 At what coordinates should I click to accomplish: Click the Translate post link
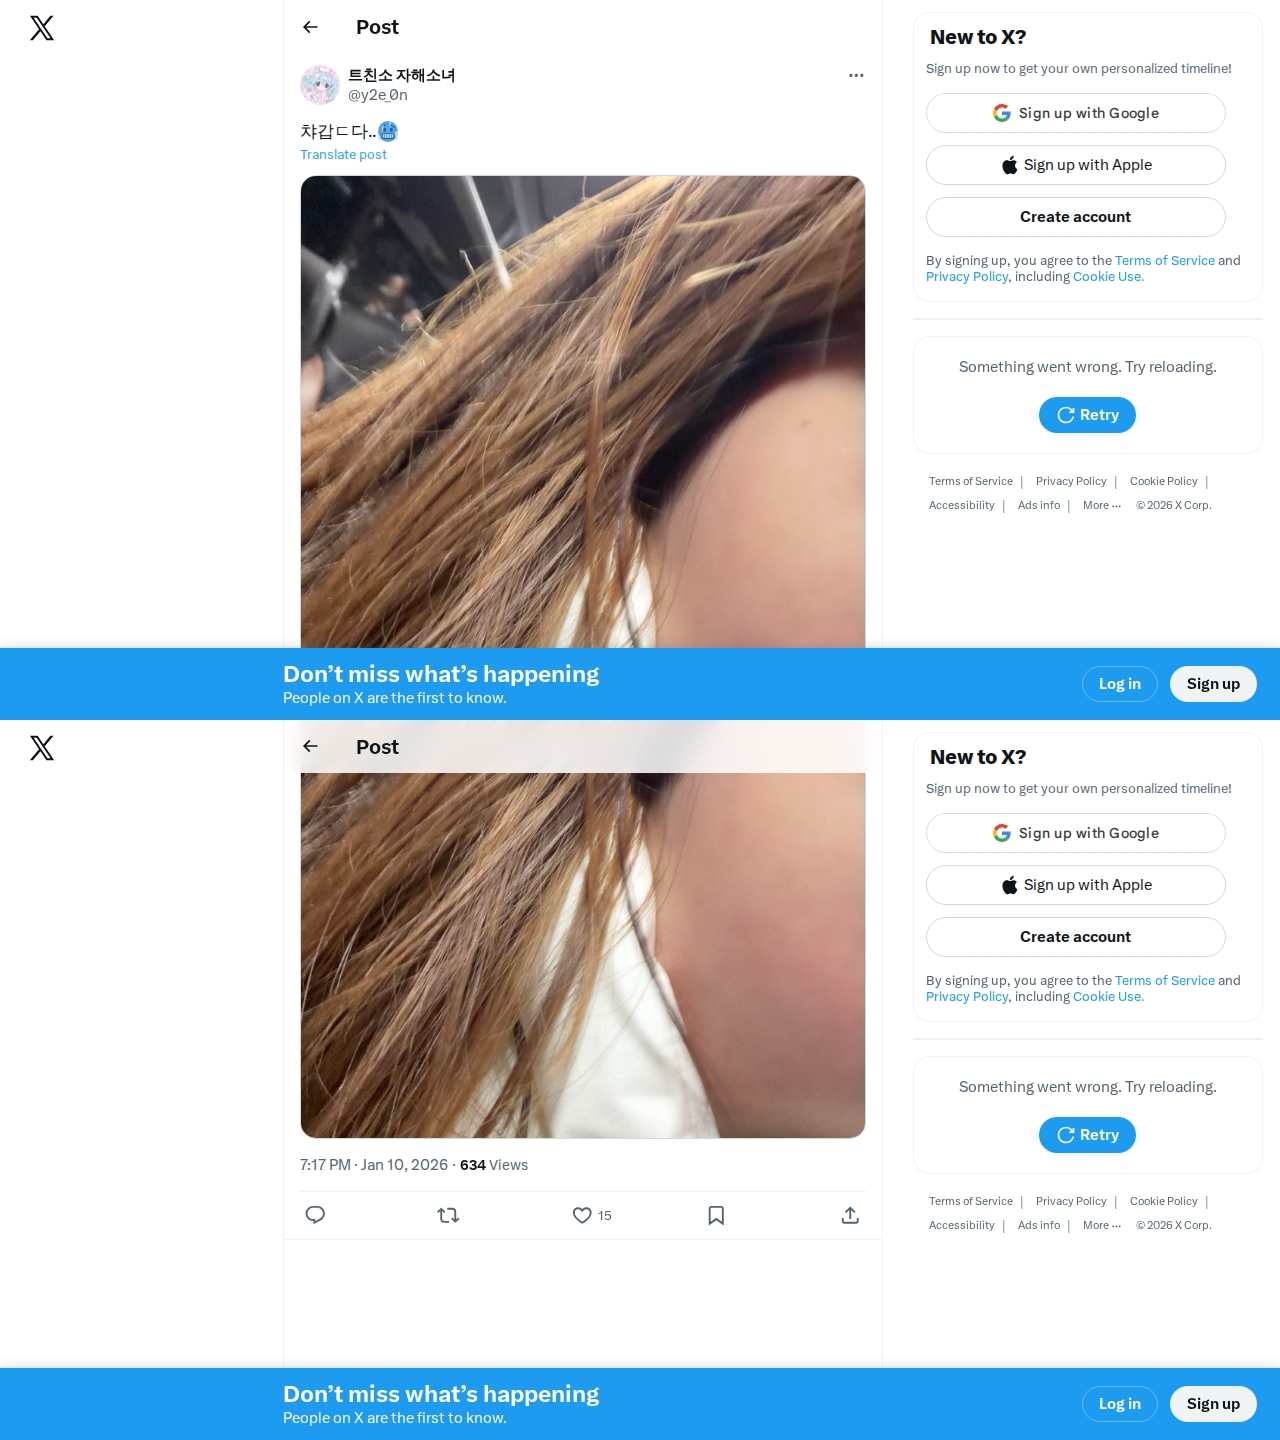point(343,154)
